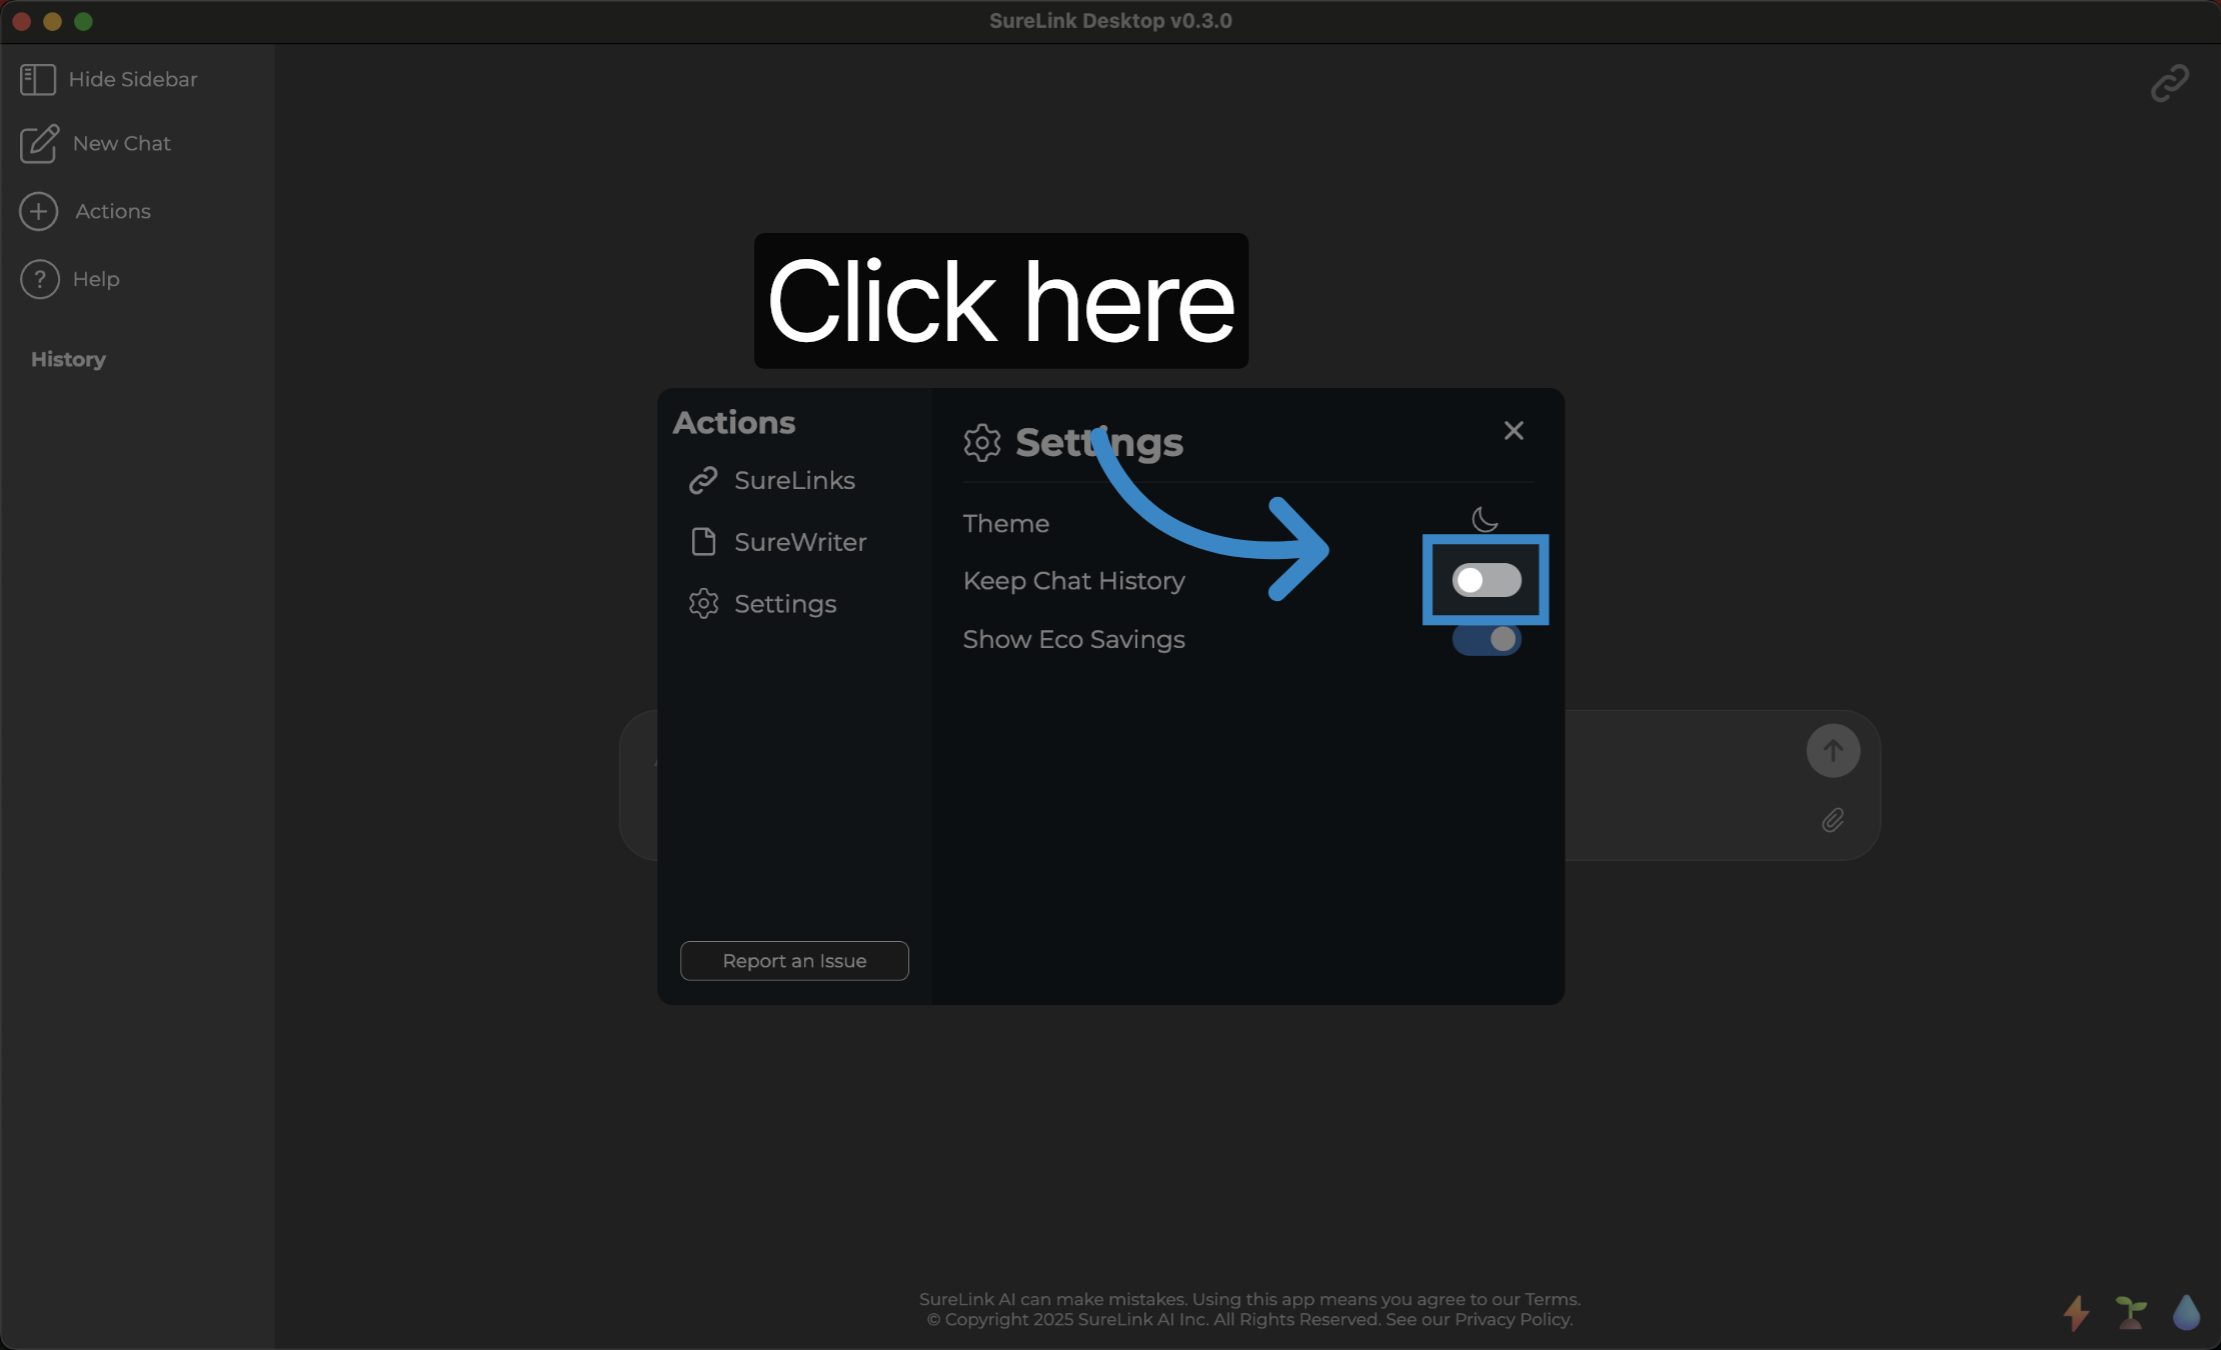Select Settings in the Actions panel
The height and width of the screenshot is (1350, 2221).
763,604
